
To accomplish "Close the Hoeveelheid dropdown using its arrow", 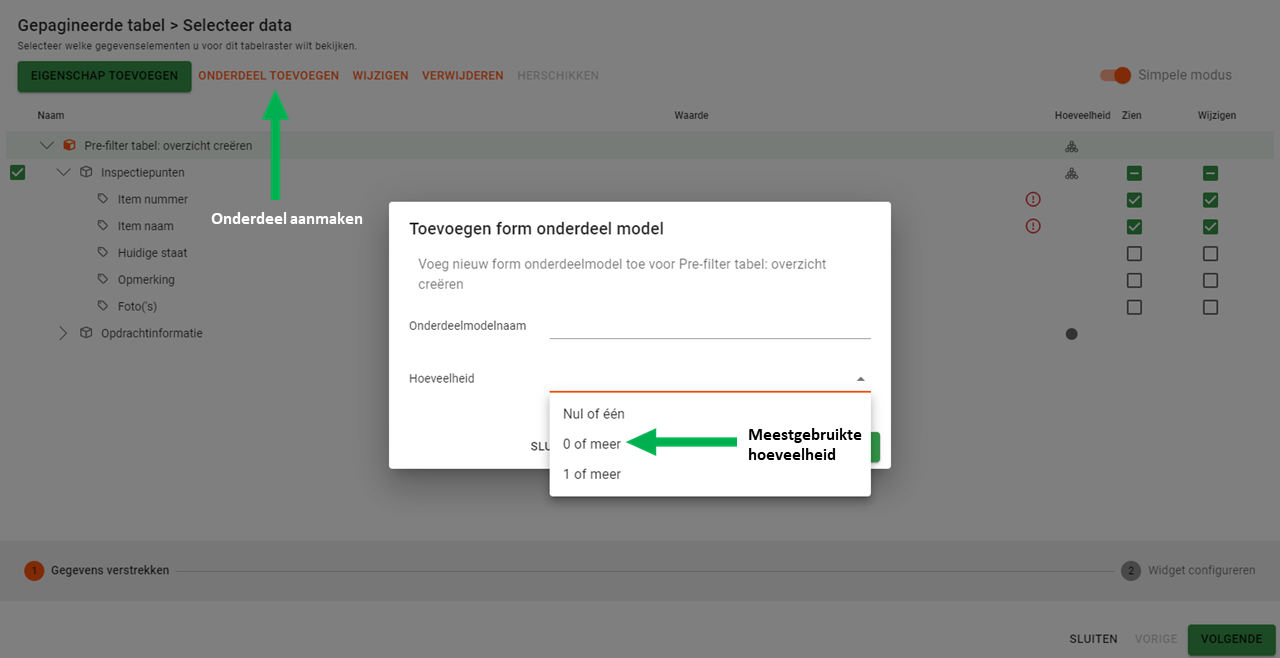I will [860, 380].
